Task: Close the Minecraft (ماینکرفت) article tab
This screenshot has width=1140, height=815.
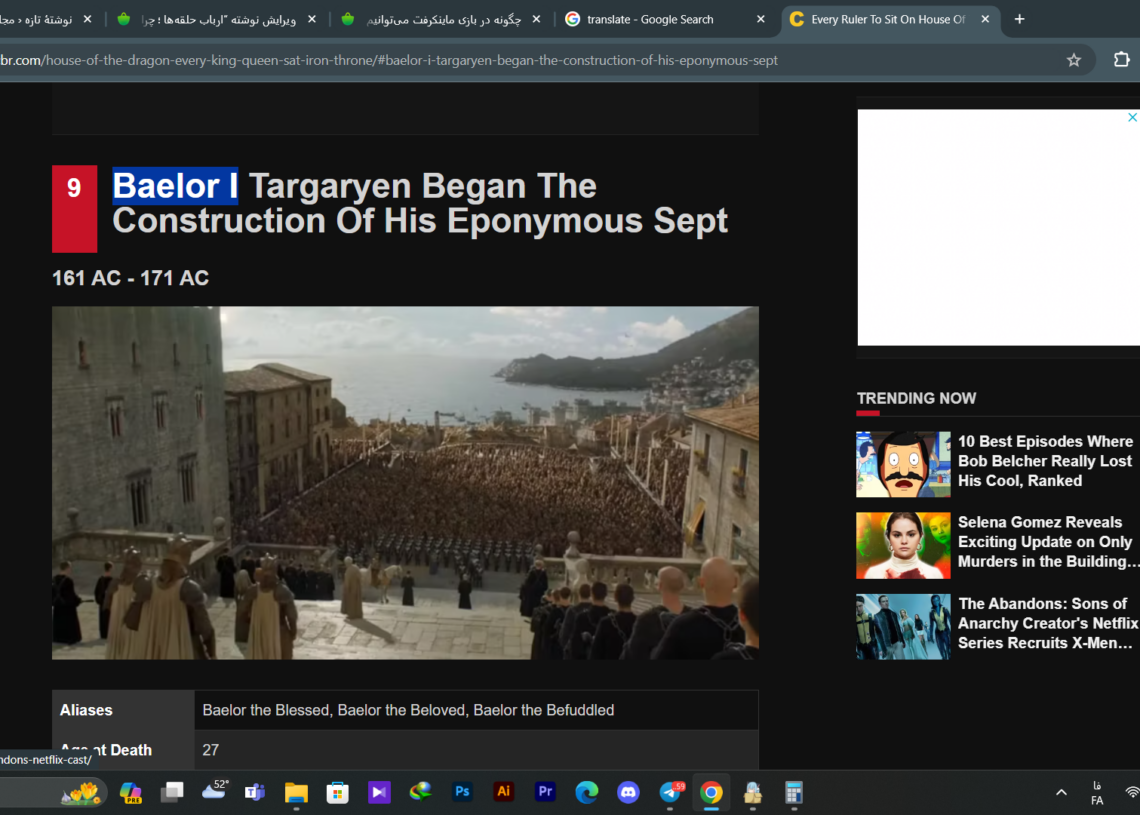Action: [537, 20]
